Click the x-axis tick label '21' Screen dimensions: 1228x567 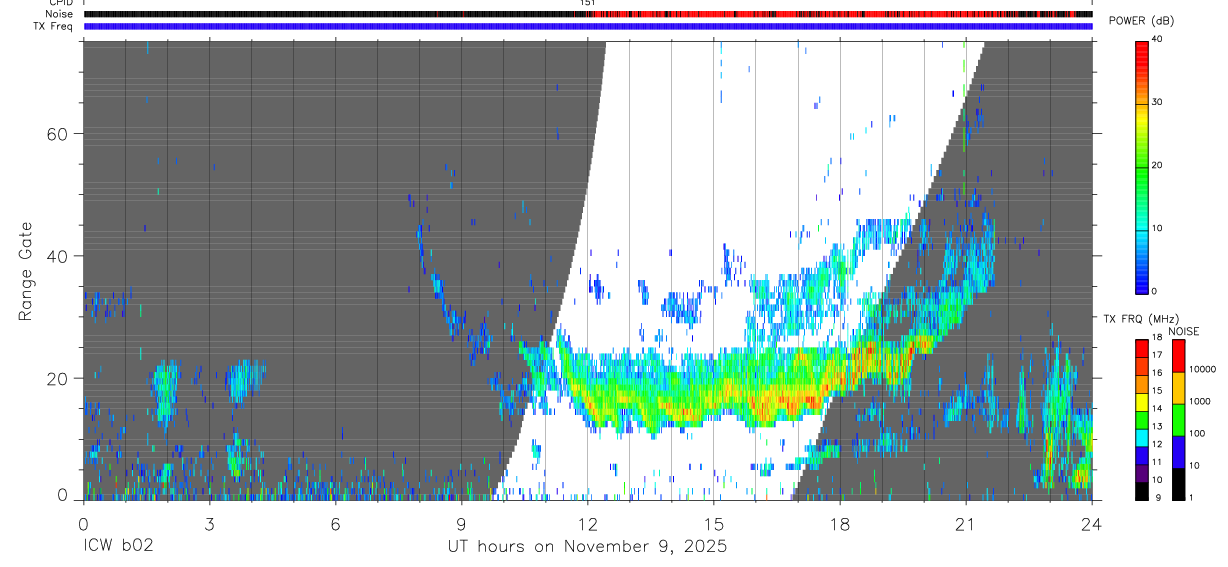point(966,523)
